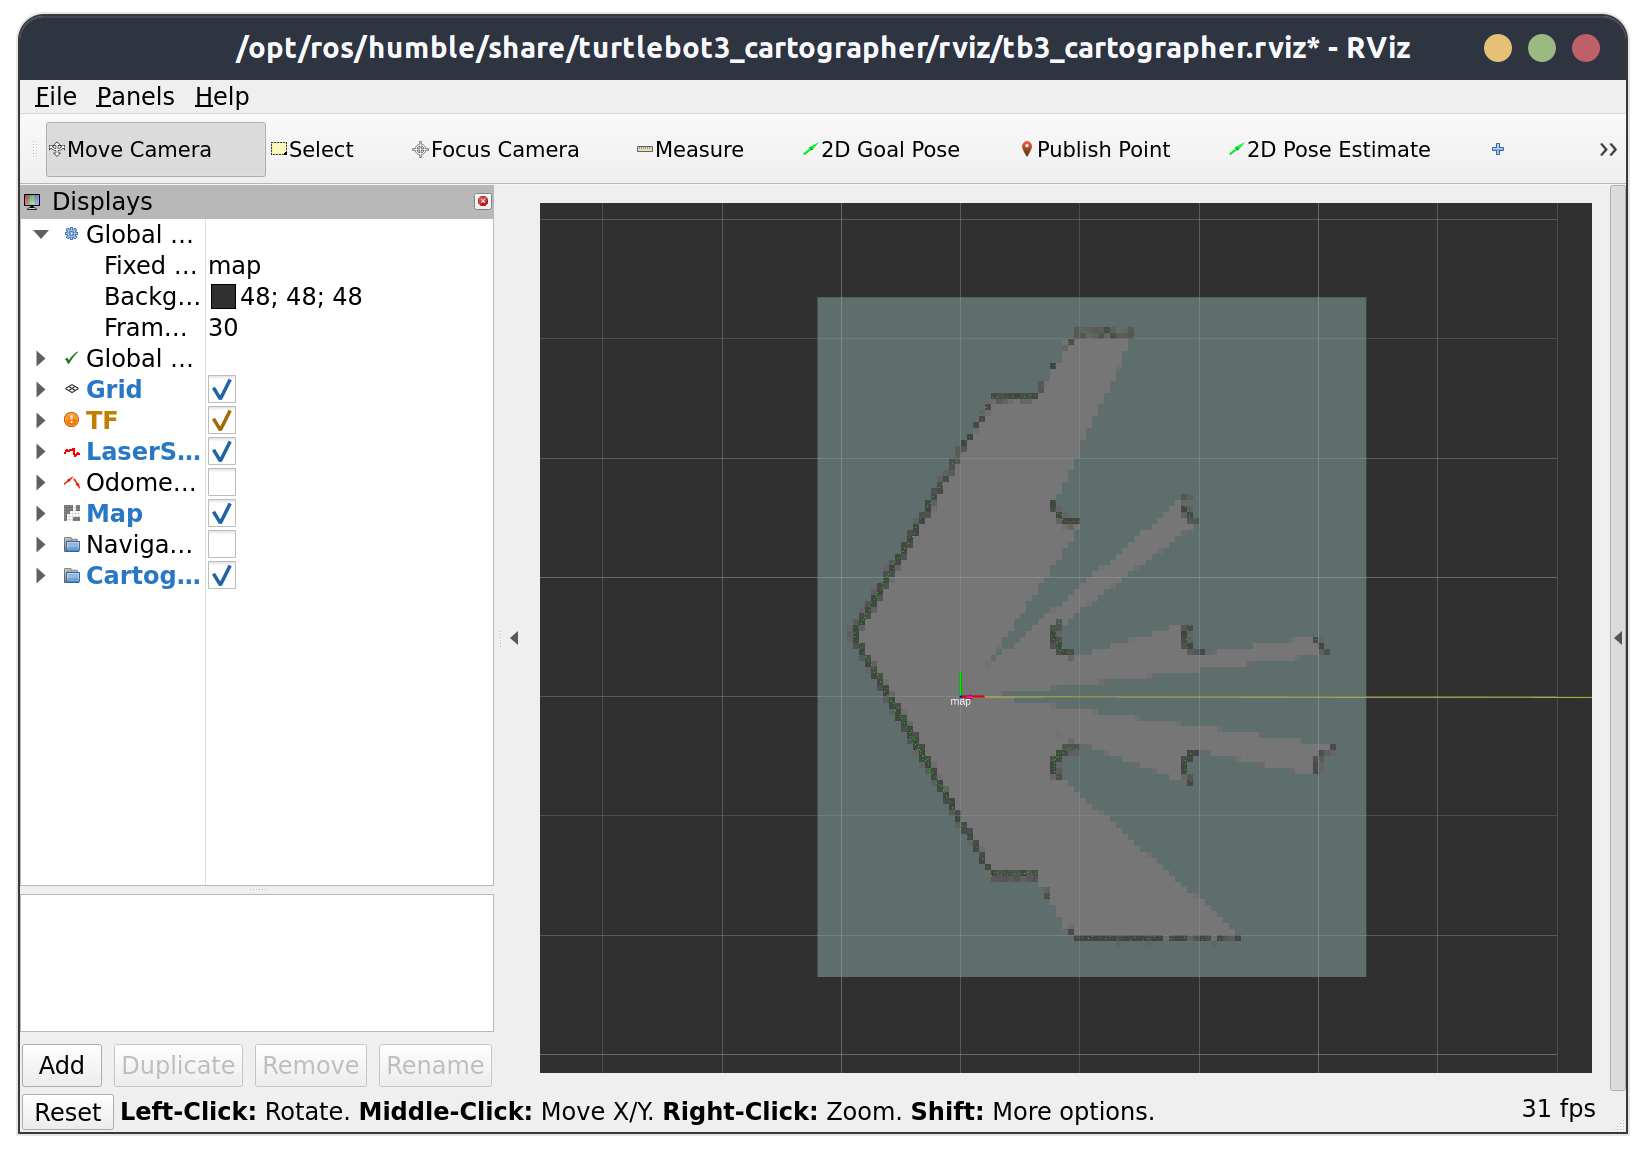The height and width of the screenshot is (1152, 1646).
Task: Select the Move Camera tool
Action: pos(155,150)
